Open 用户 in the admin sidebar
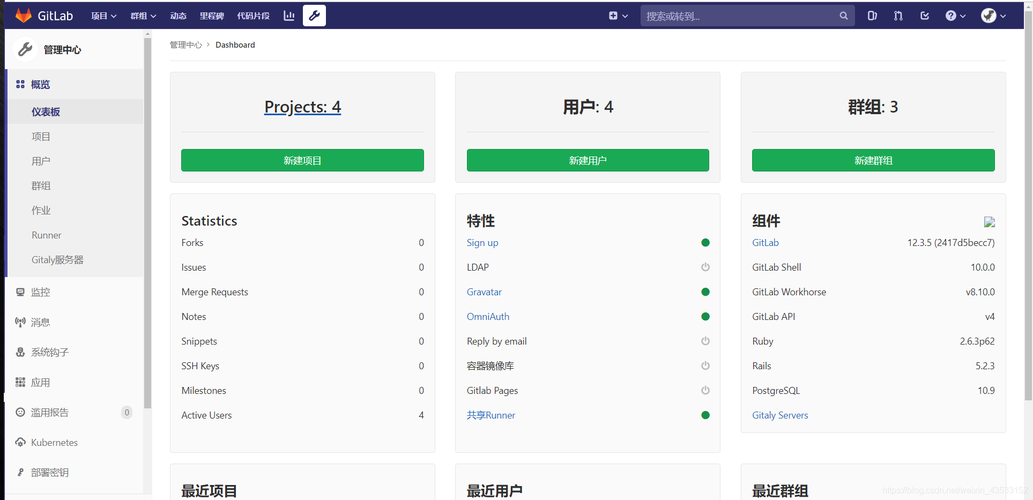 pyautogui.click(x=41, y=161)
